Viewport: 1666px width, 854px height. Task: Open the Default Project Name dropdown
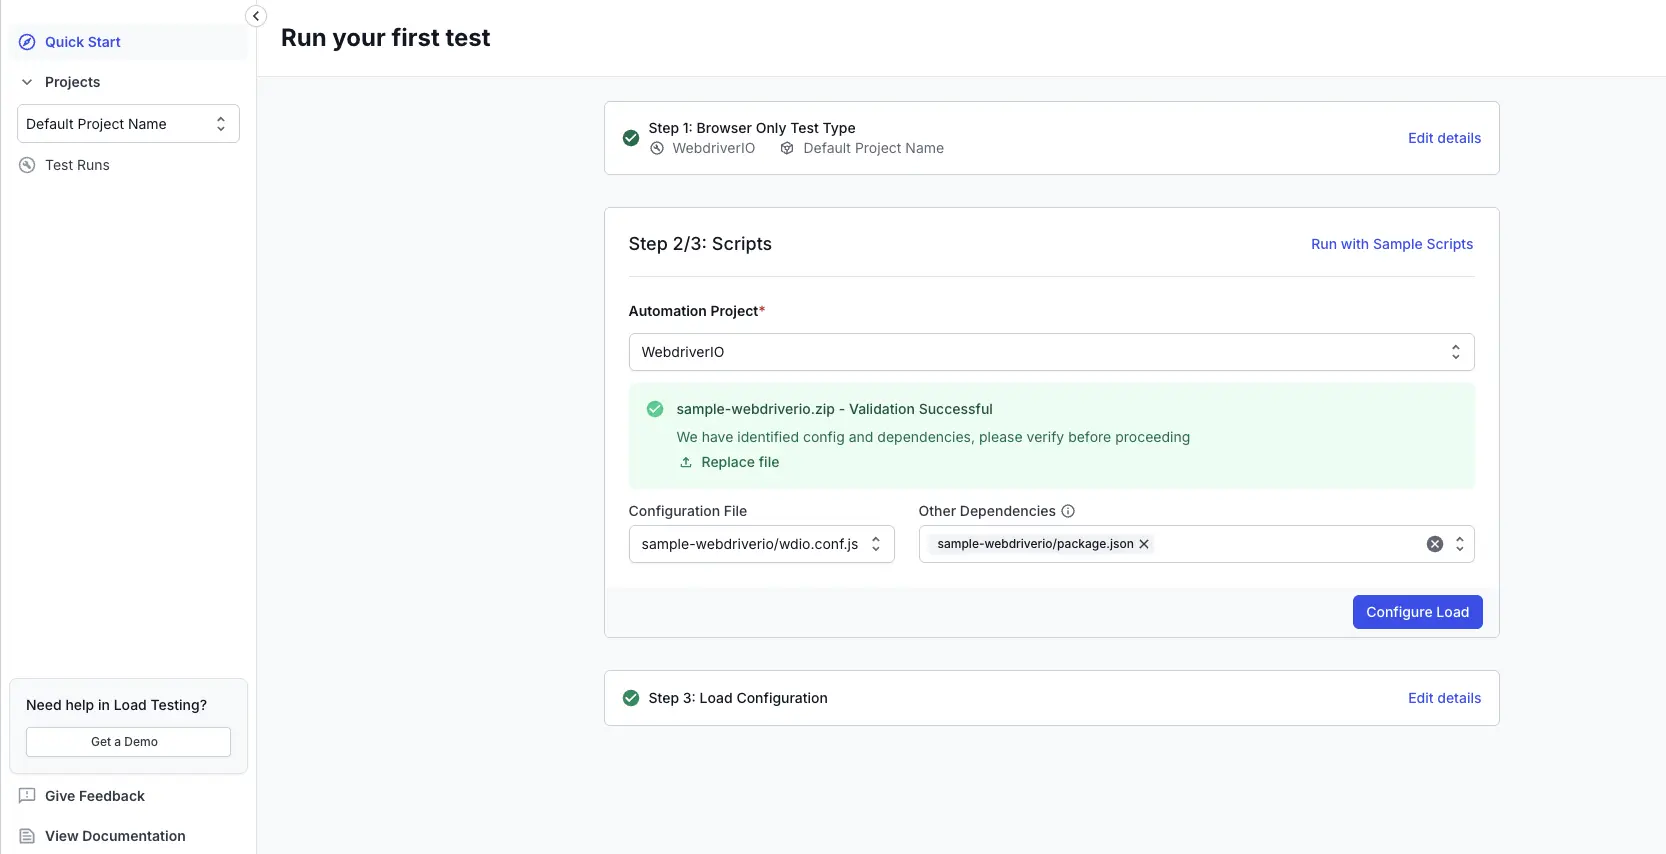point(128,124)
